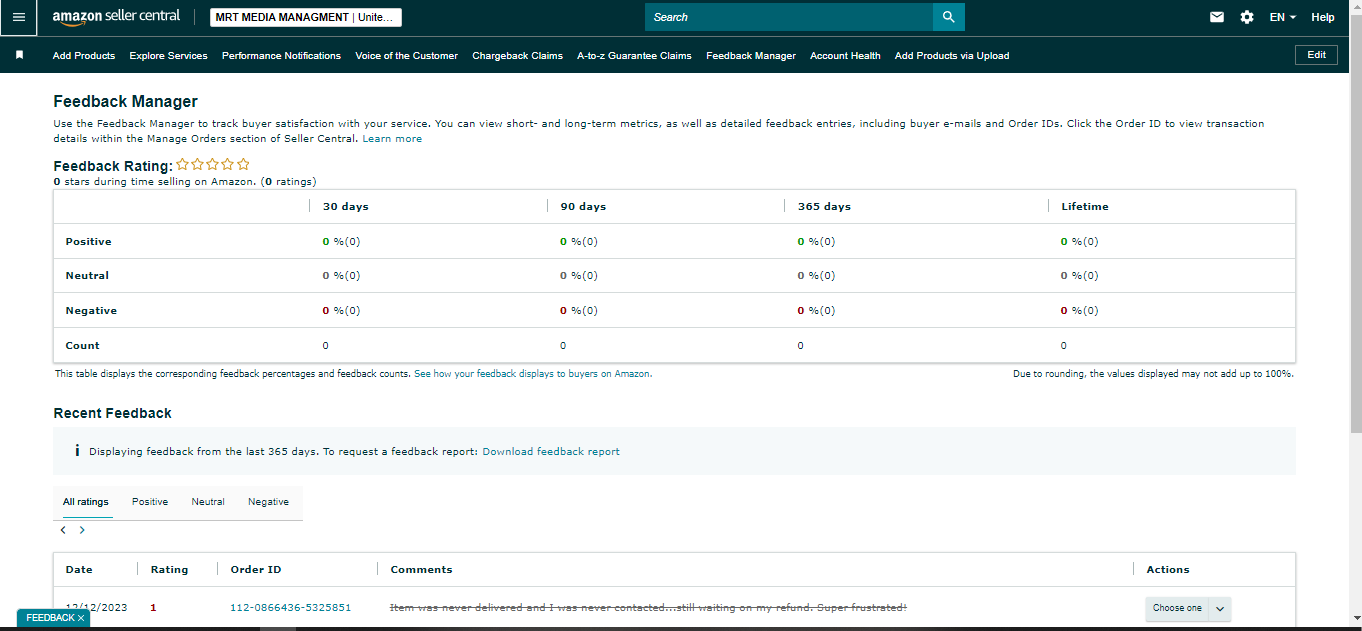Open Help in the top bar
The image size is (1362, 631).
(x=1323, y=17)
